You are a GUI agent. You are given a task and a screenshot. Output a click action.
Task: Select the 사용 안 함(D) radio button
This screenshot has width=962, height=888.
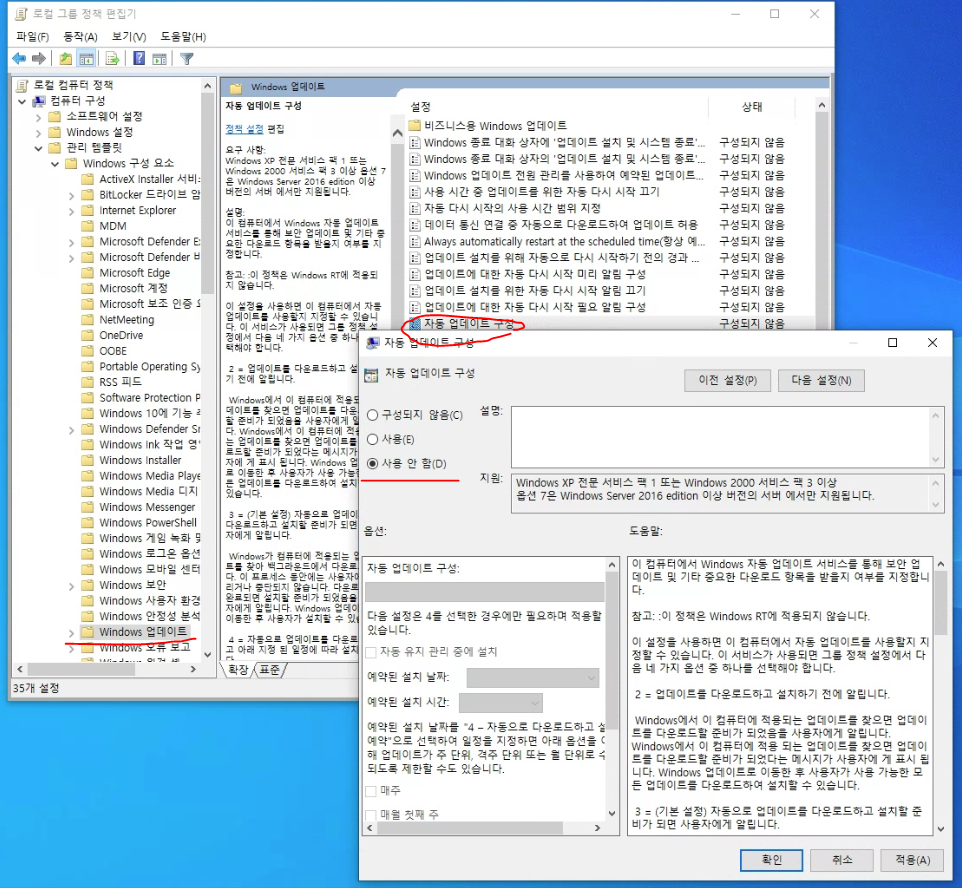(x=372, y=463)
